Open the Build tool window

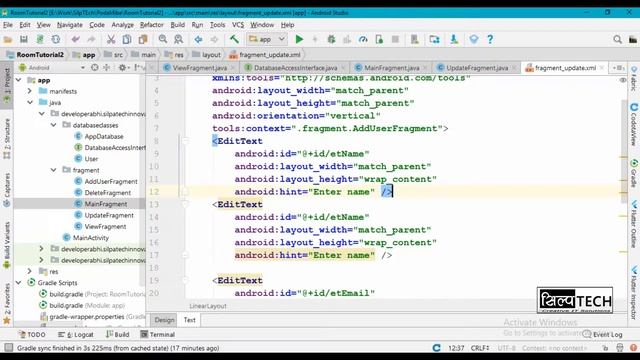click(118, 334)
